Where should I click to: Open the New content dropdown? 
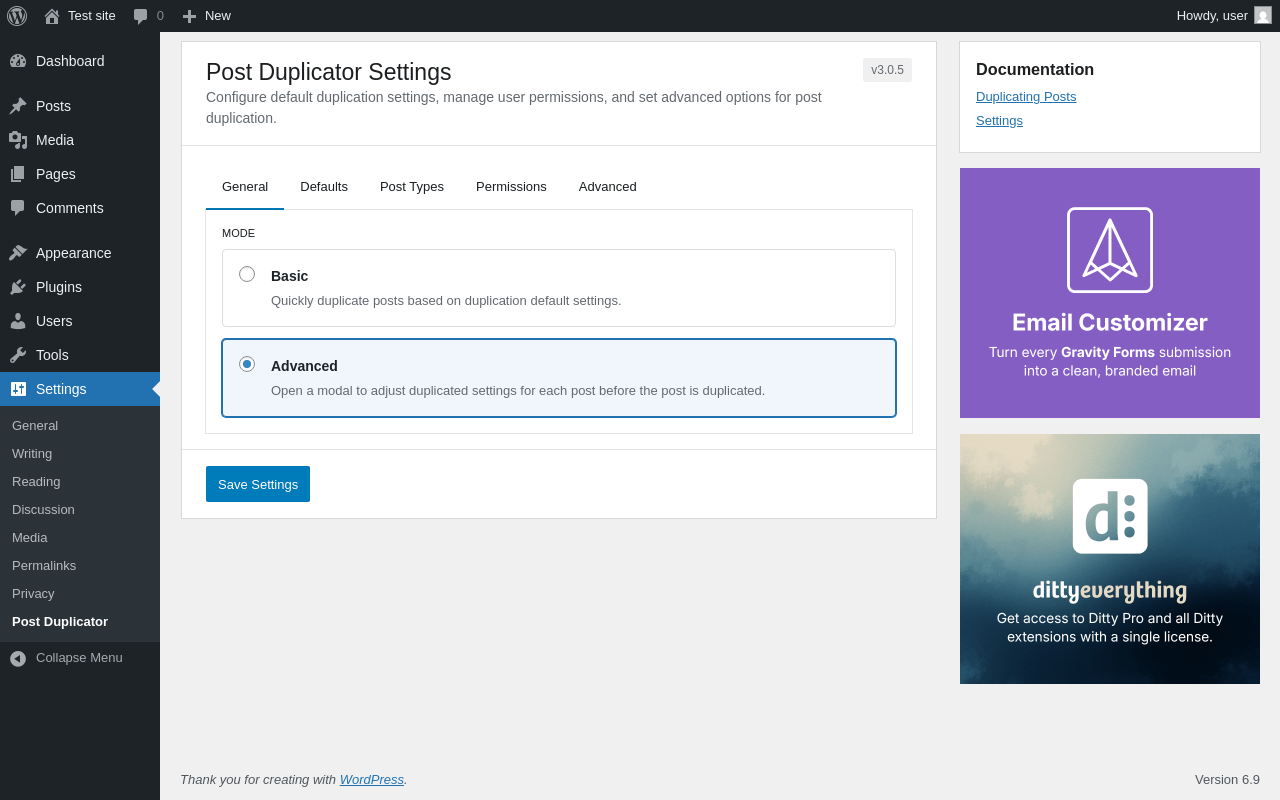pos(207,16)
